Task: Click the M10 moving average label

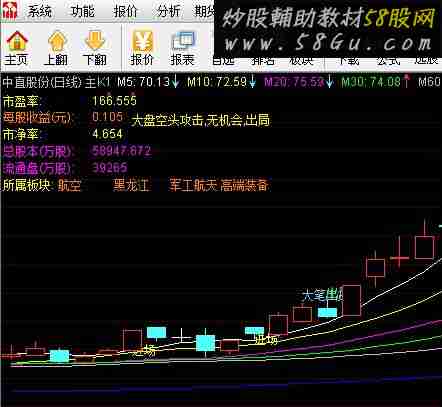Action: pyautogui.click(x=217, y=82)
